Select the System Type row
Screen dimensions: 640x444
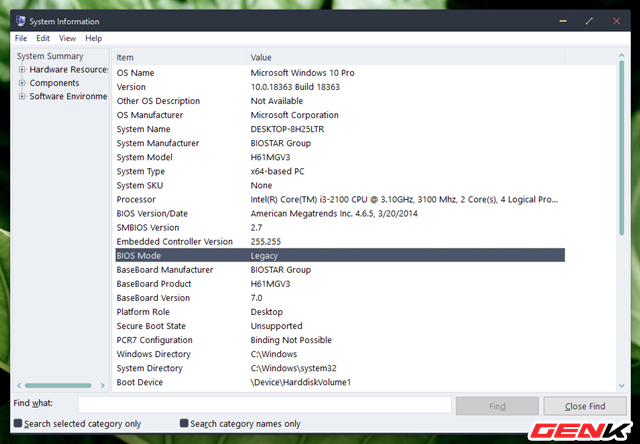[340, 171]
